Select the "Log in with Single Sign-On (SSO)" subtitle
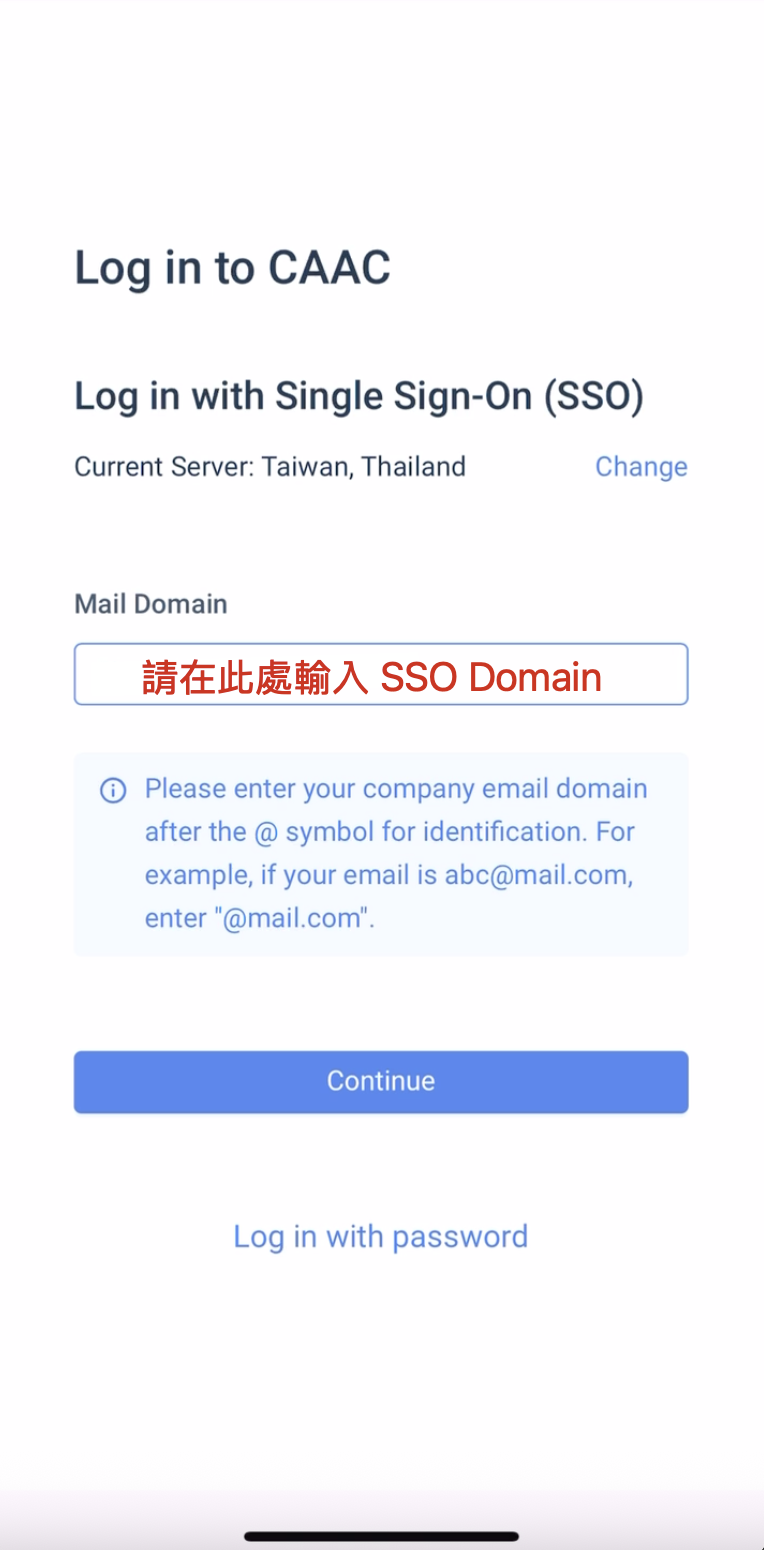Image resolution: width=764 pixels, height=1550 pixels. 359,397
